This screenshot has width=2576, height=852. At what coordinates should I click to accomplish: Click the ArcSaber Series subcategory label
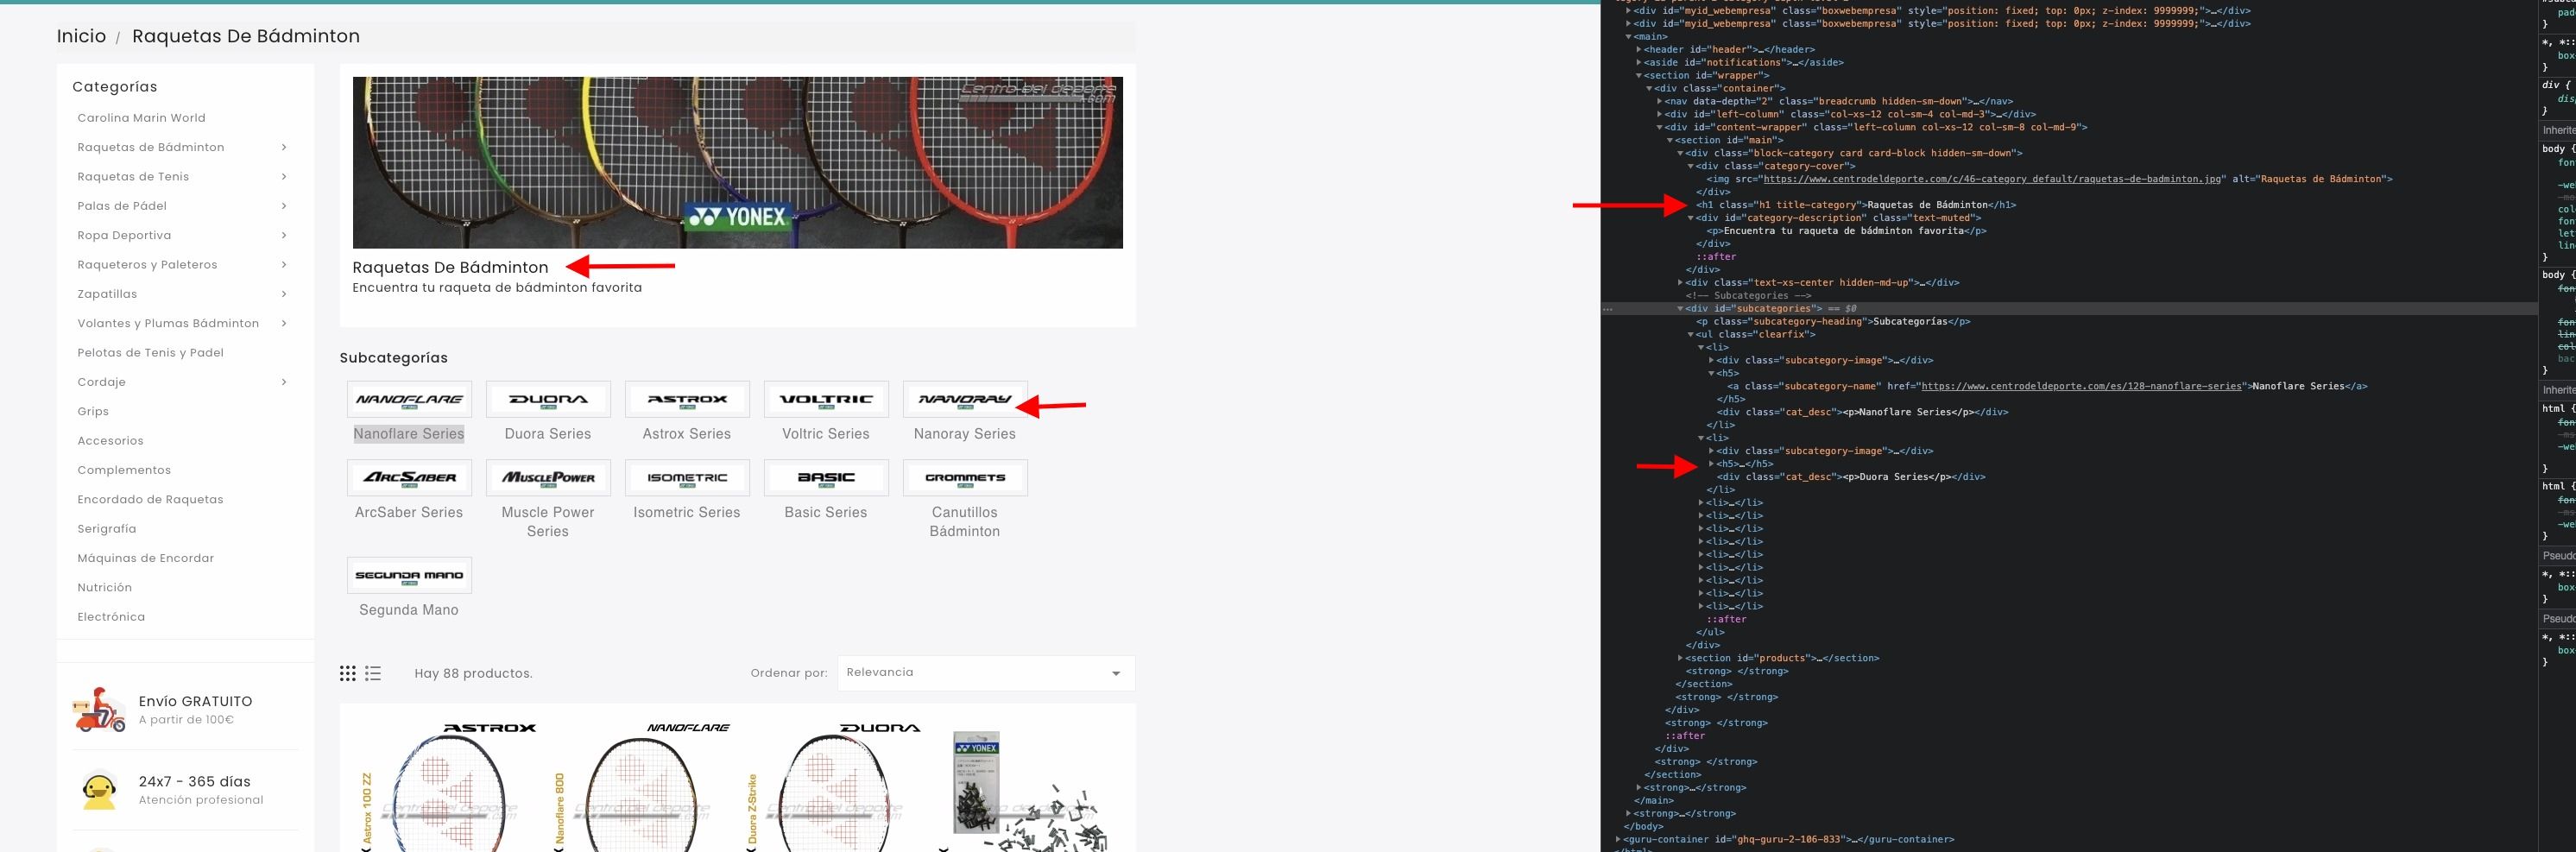click(409, 512)
